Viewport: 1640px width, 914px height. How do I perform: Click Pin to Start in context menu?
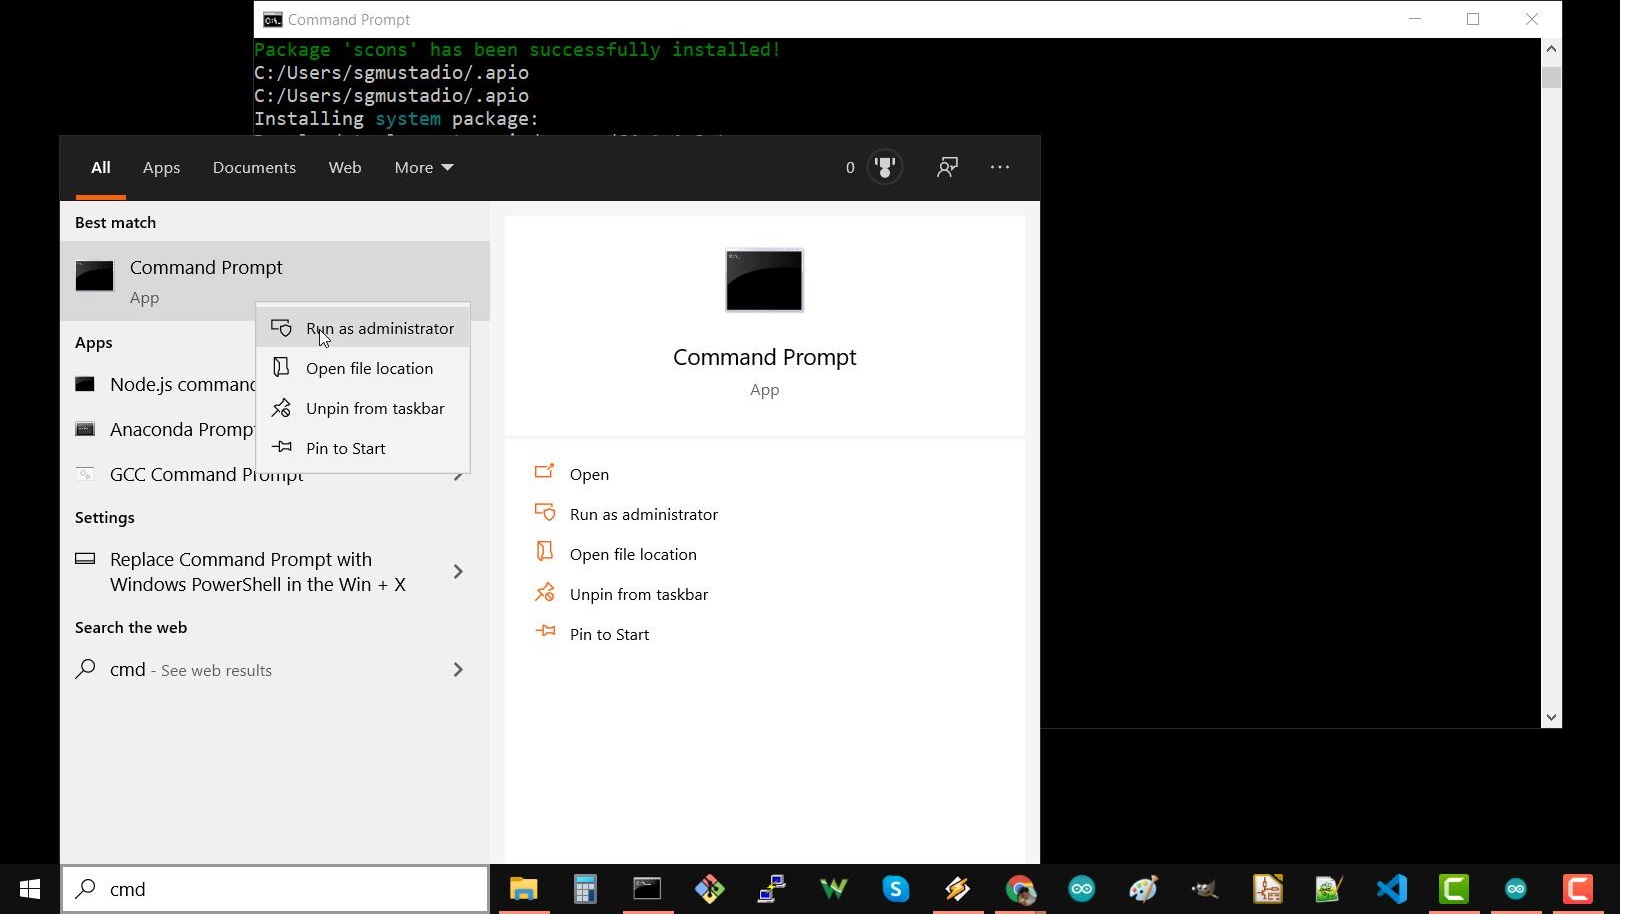(345, 449)
